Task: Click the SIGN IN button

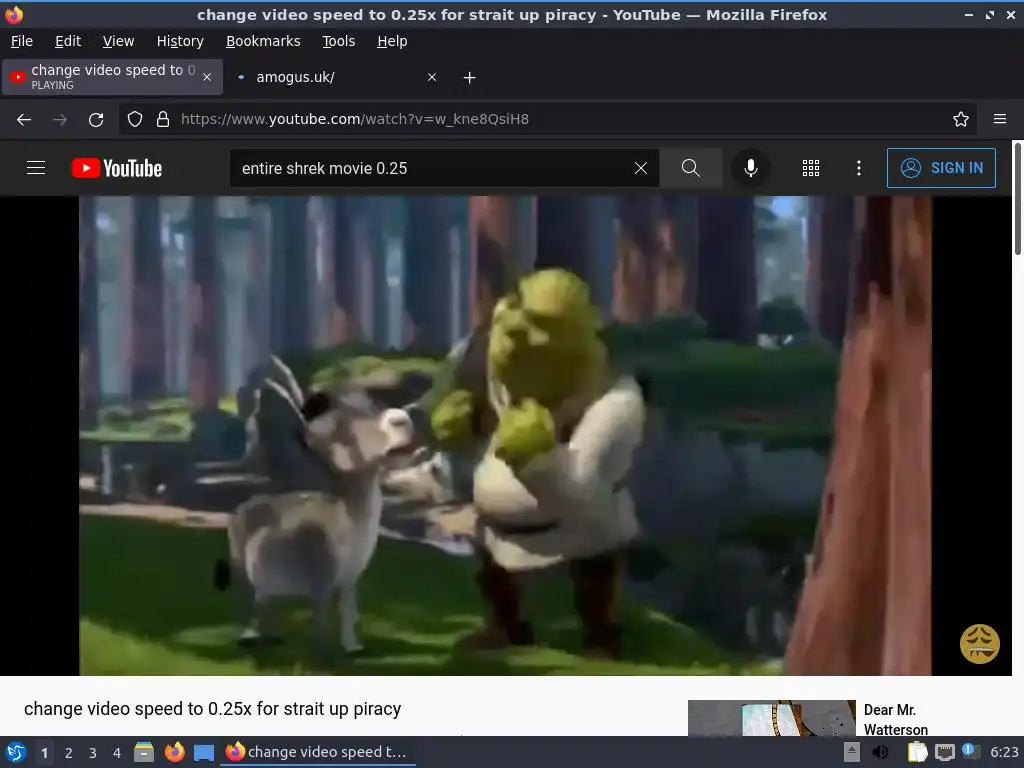Action: 941,168
